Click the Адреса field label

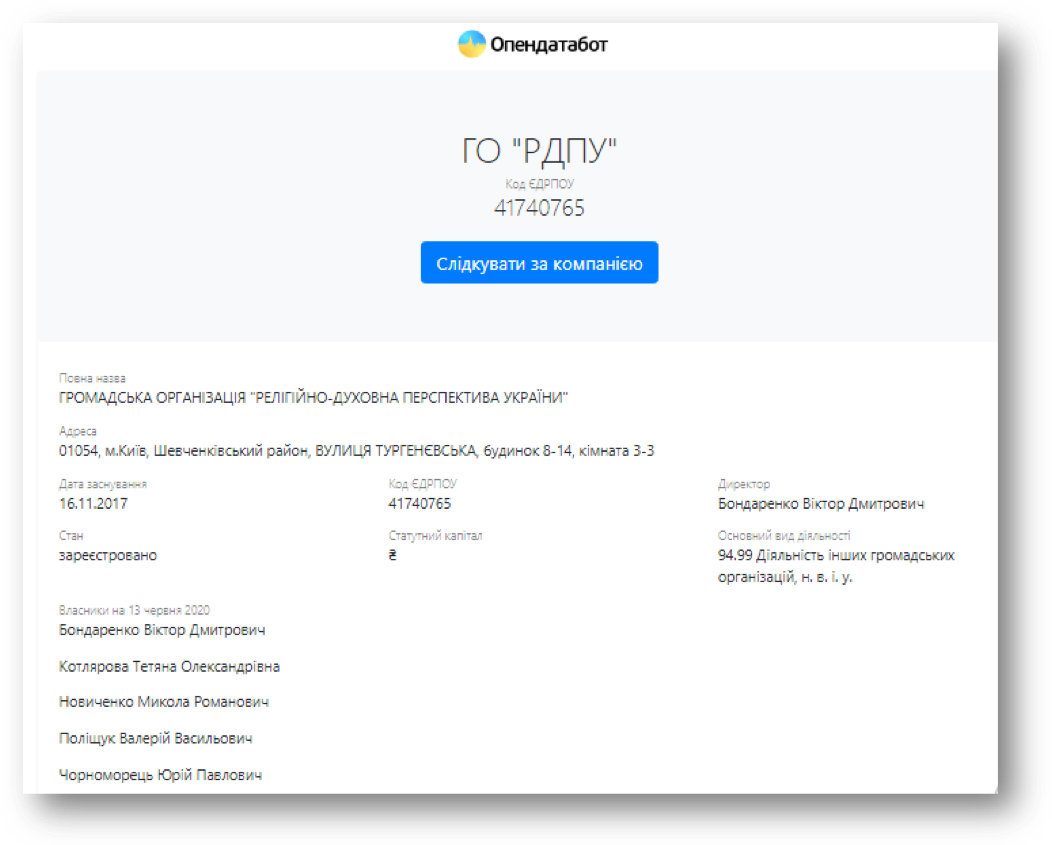coord(78,432)
